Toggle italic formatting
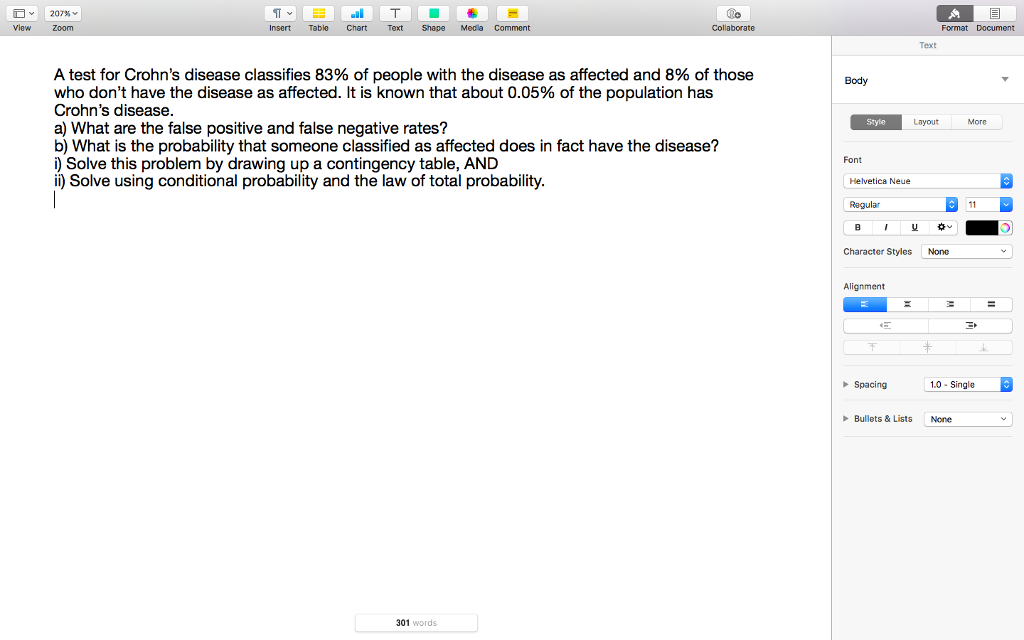This screenshot has height=640, width=1024. 885,227
